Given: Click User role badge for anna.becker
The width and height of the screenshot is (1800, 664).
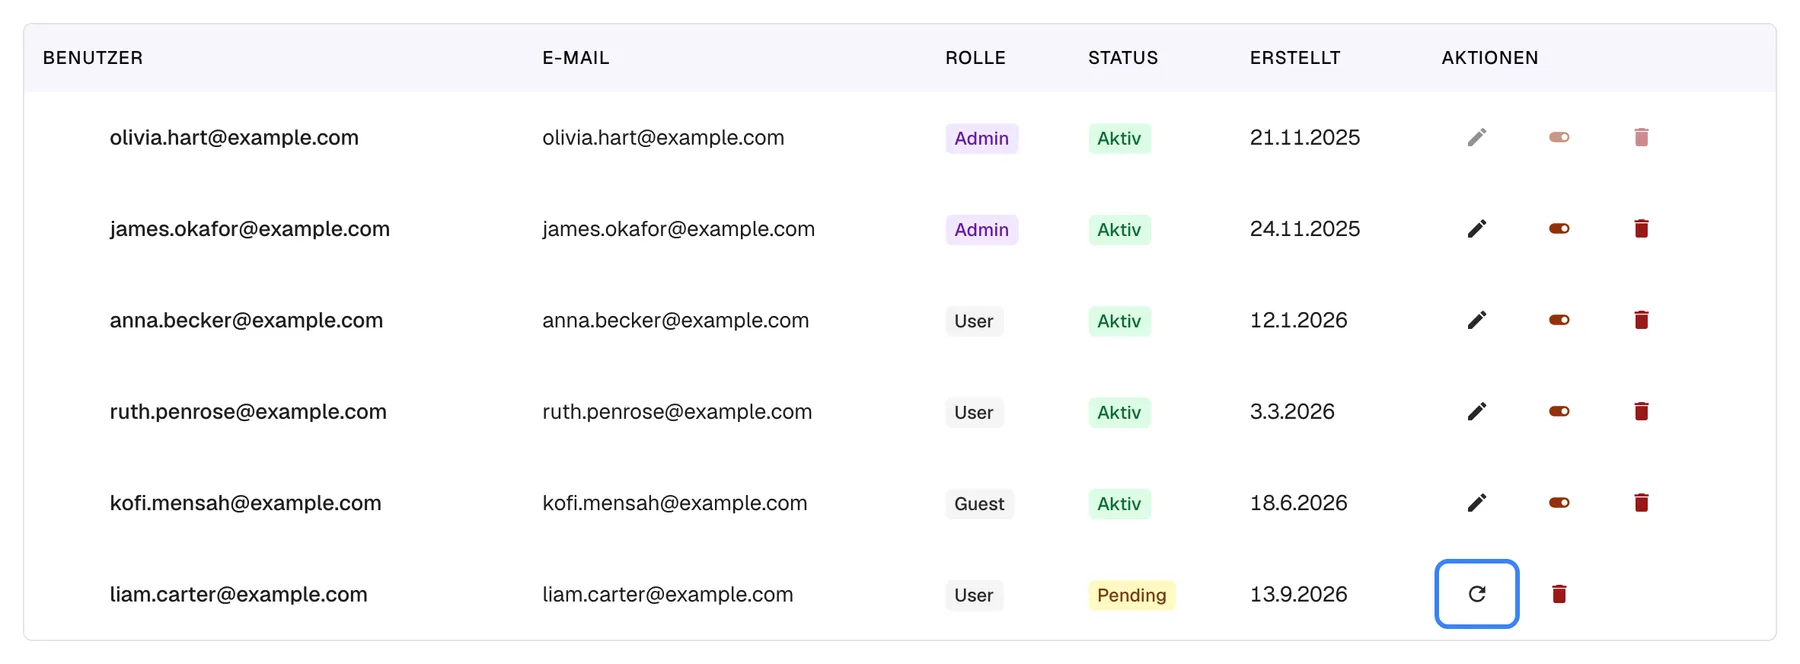Looking at the screenshot, I should click(x=974, y=321).
